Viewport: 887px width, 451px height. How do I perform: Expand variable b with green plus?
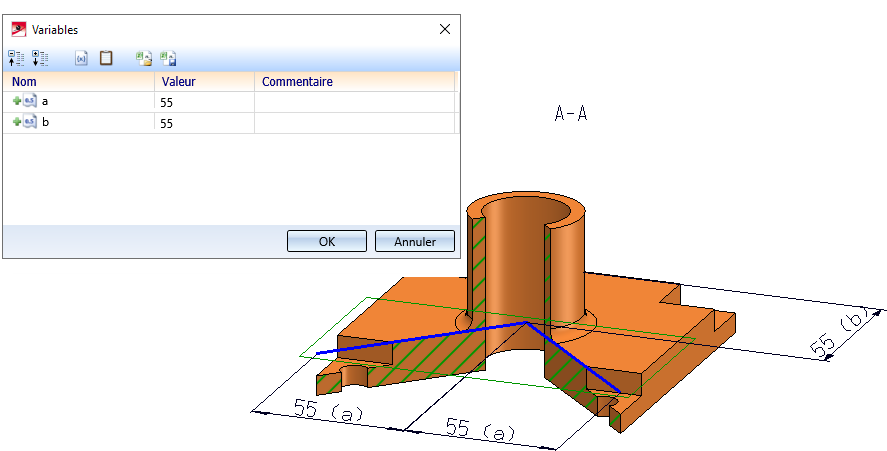coord(16,122)
